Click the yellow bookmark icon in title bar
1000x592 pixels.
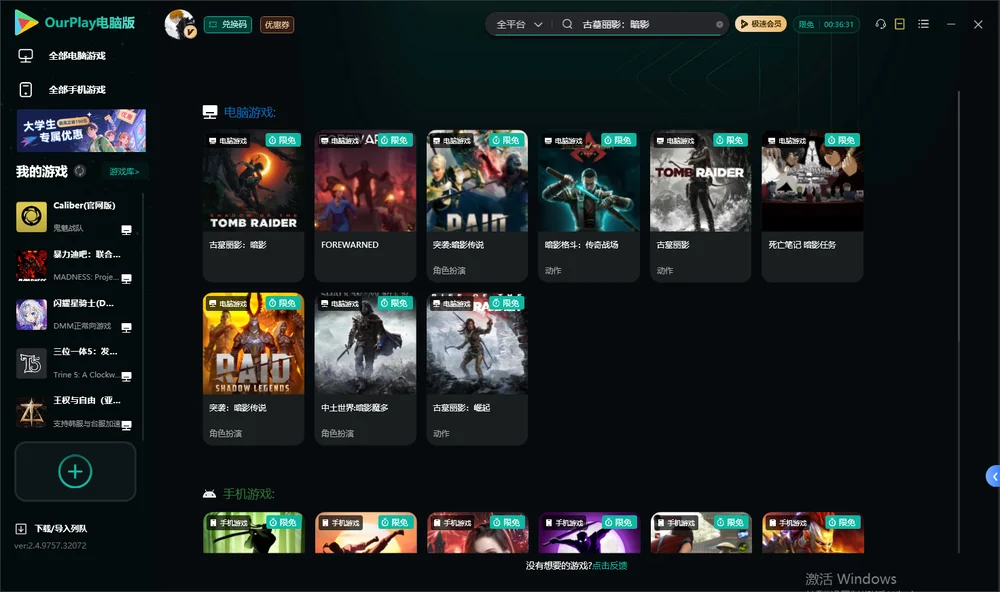900,24
